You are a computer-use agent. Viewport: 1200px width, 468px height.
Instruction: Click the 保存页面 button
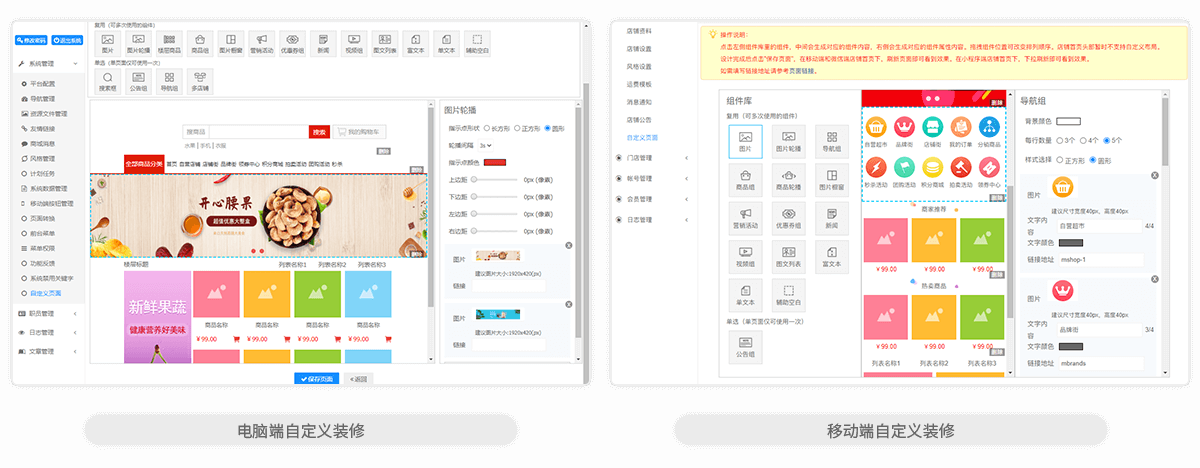point(319,378)
